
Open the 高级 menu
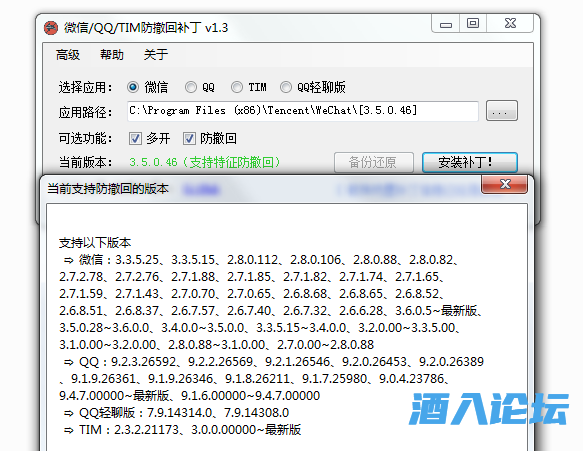coord(68,55)
